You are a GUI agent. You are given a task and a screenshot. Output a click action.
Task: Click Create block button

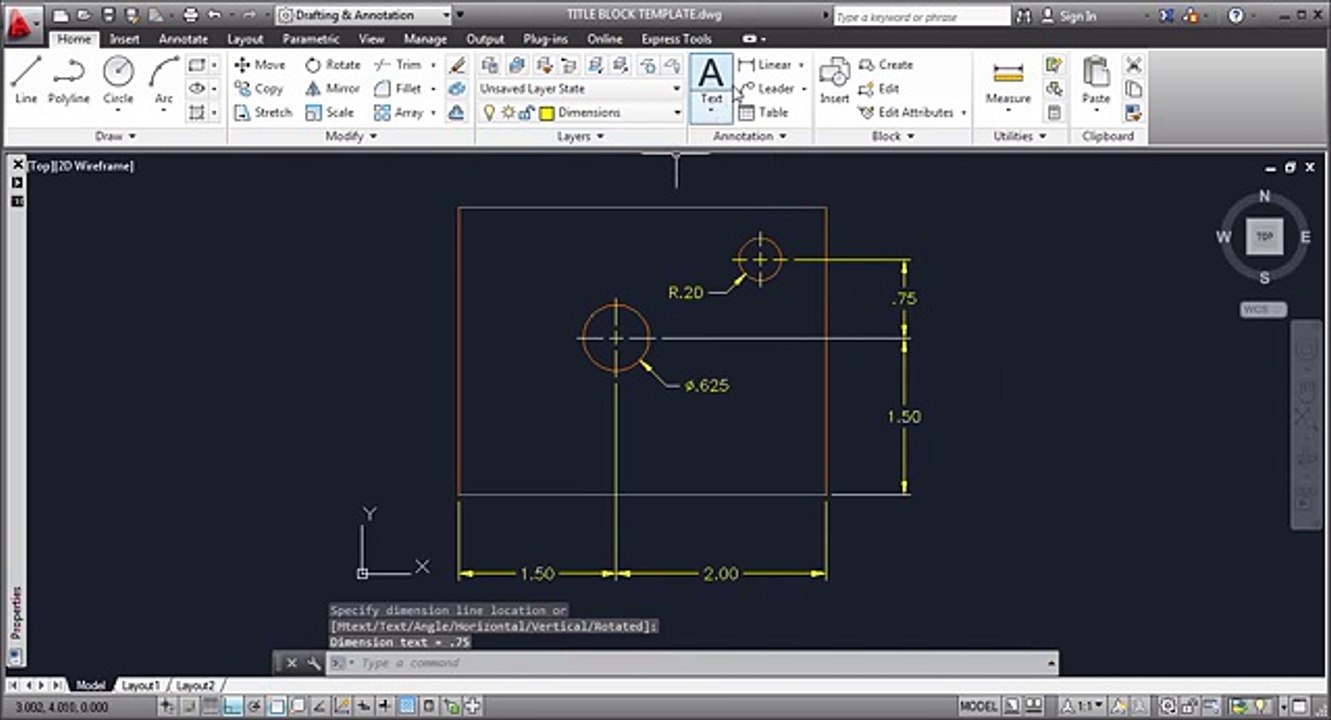[886, 64]
